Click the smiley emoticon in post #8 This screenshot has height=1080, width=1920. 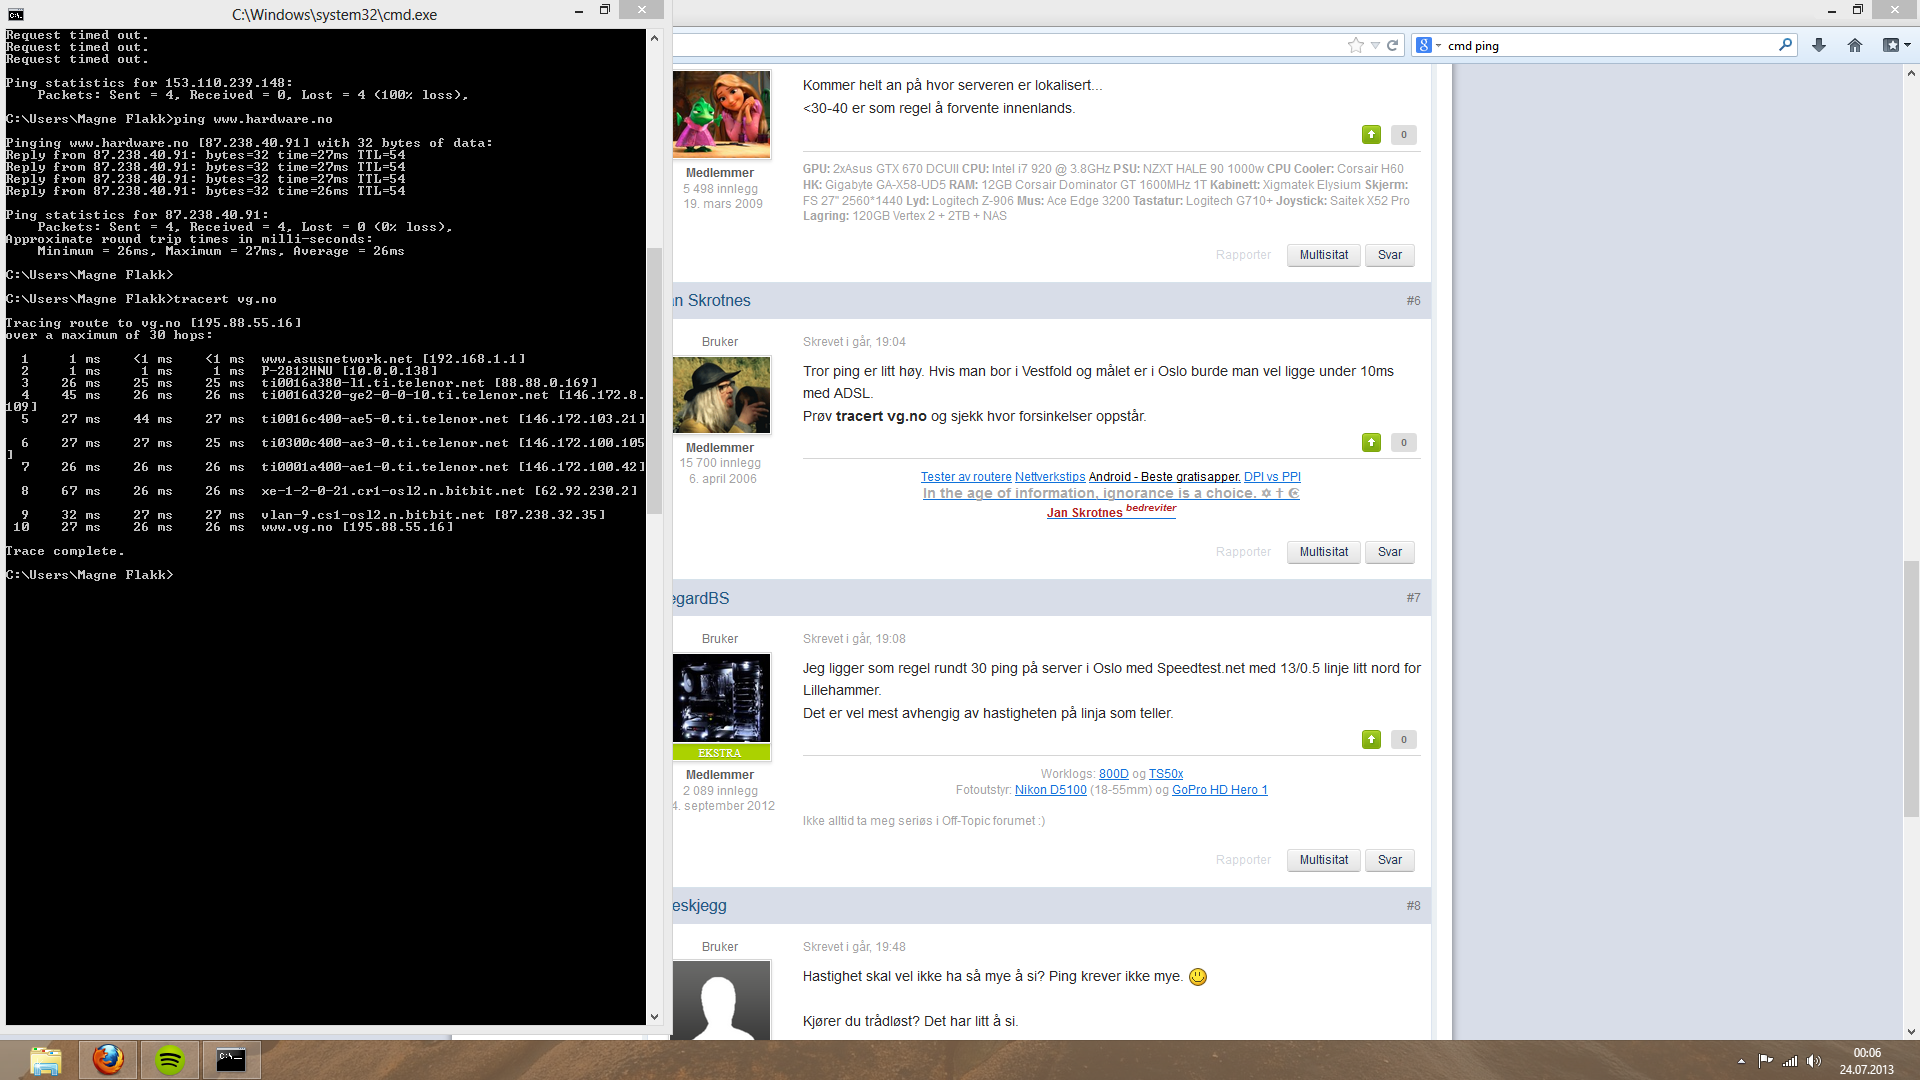(1197, 977)
